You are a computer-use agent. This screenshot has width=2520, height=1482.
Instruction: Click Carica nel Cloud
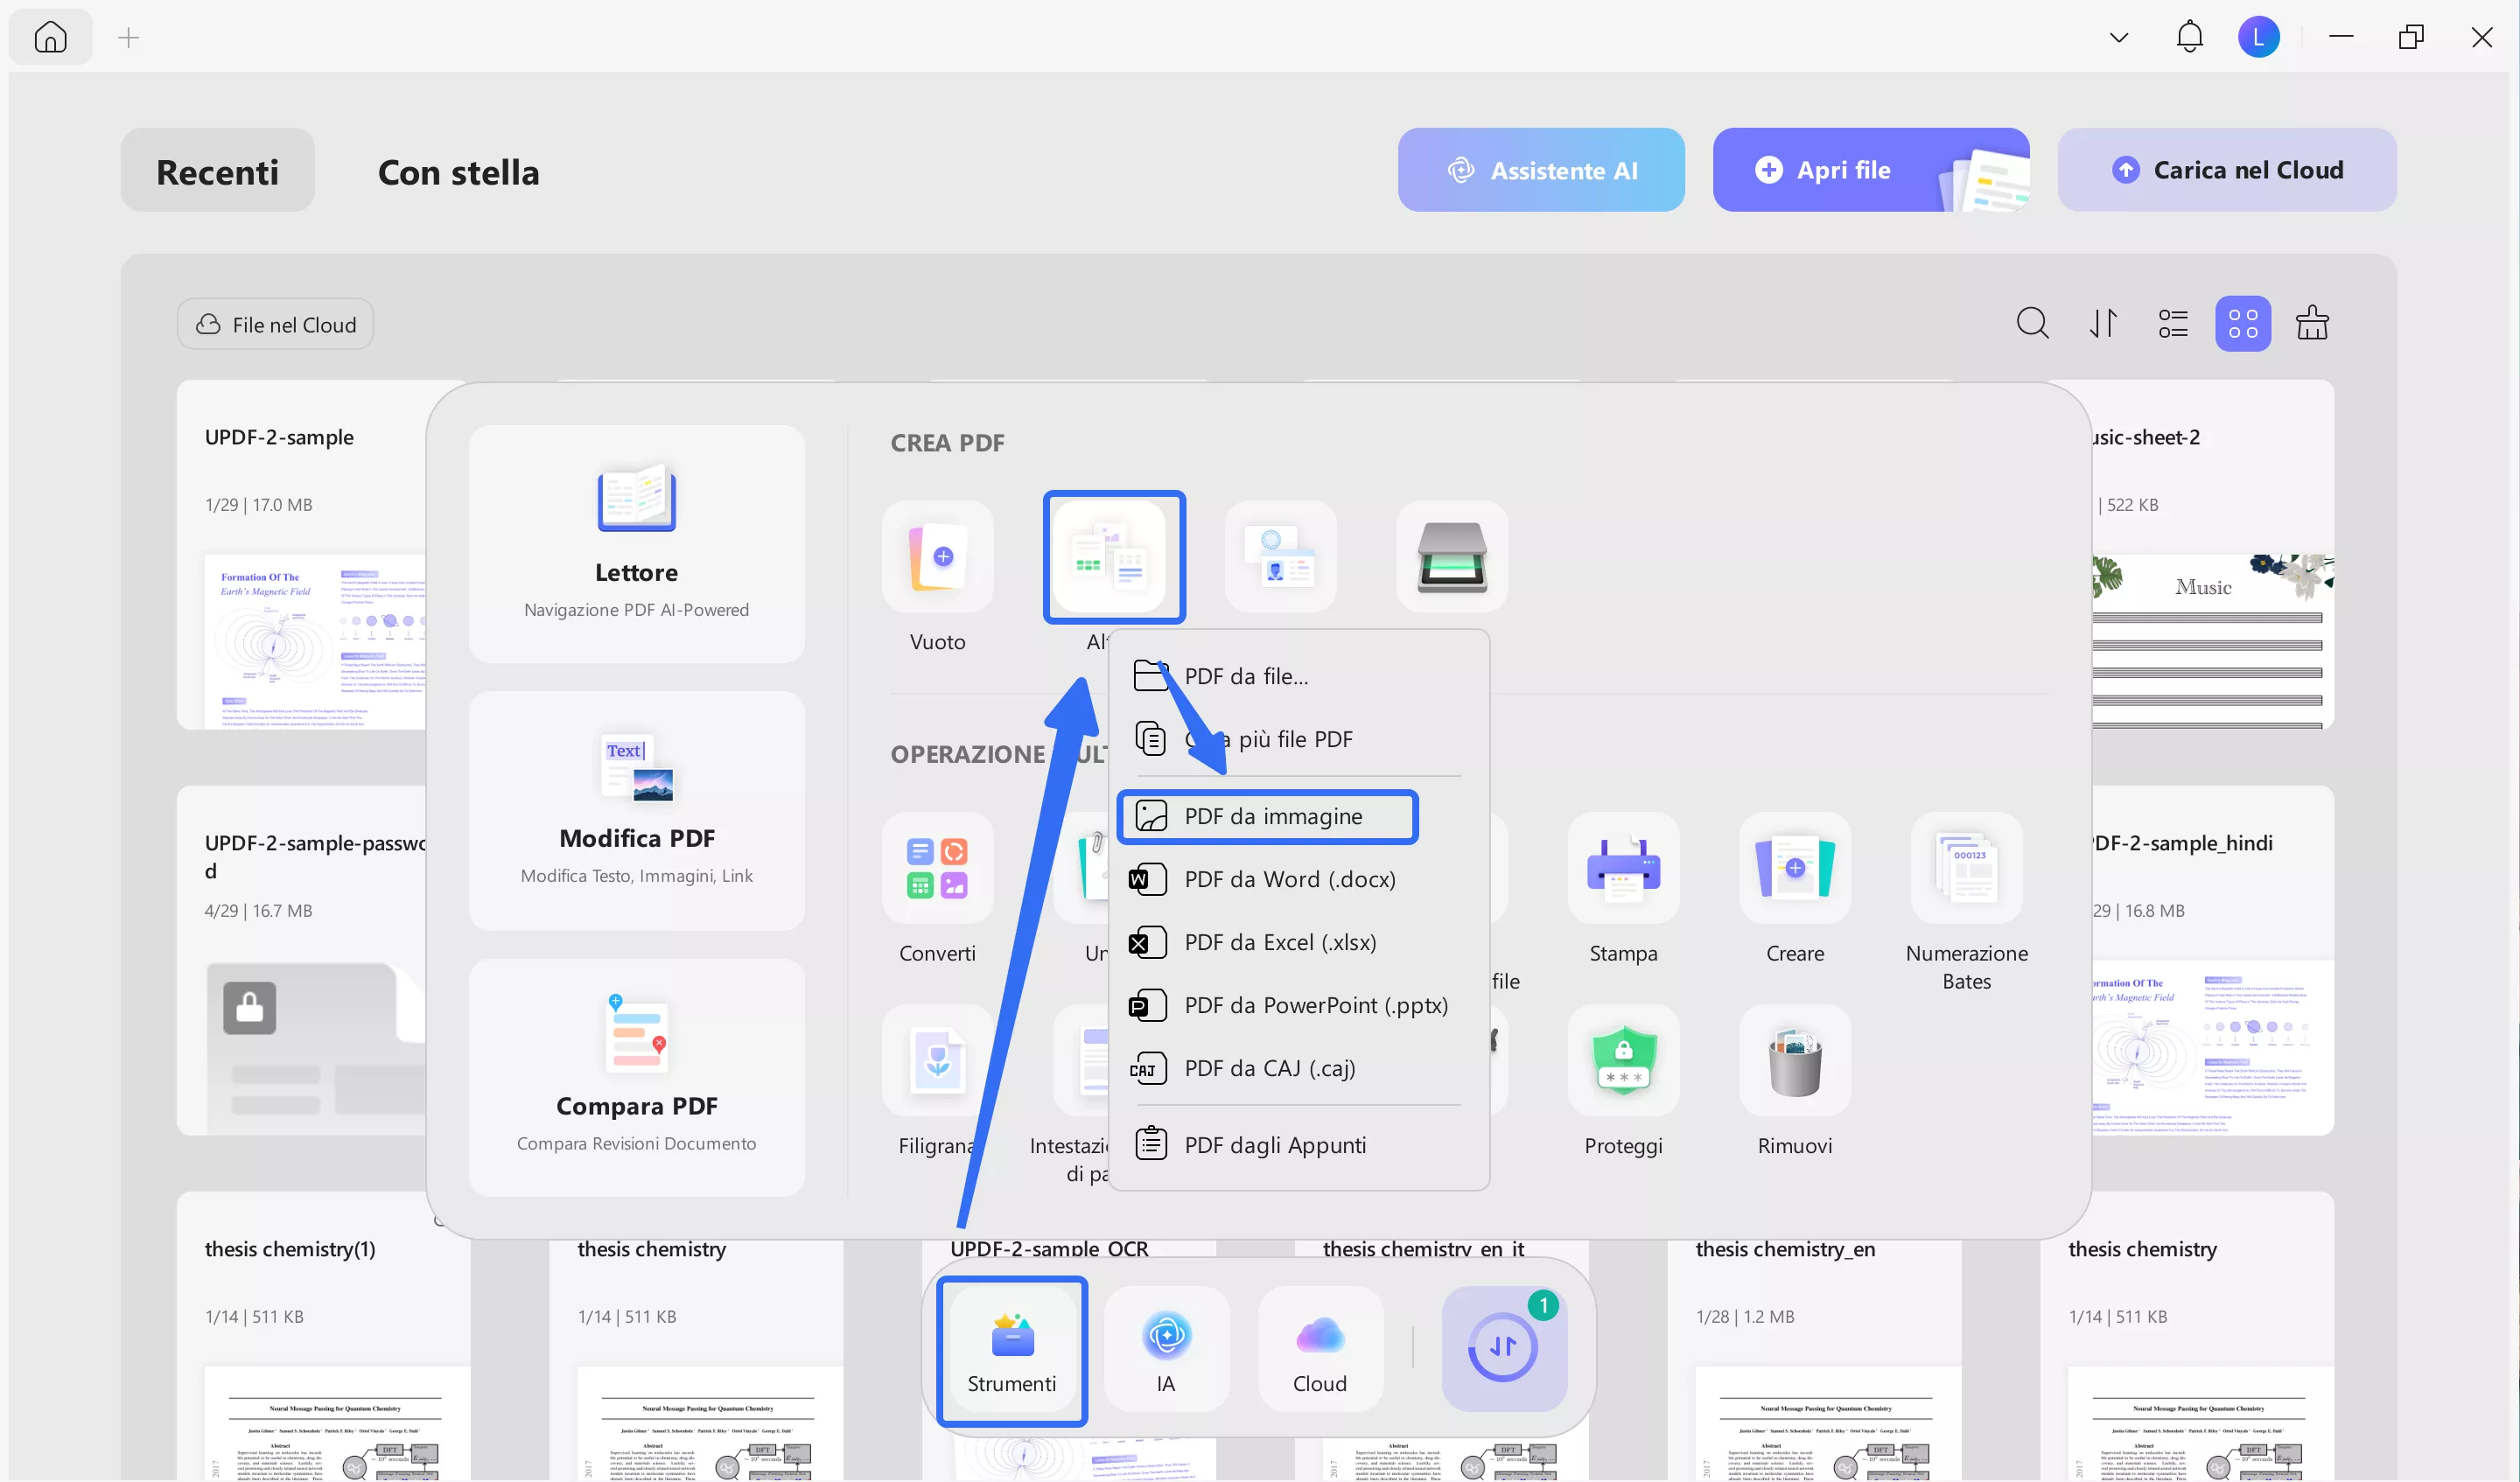2226,169
